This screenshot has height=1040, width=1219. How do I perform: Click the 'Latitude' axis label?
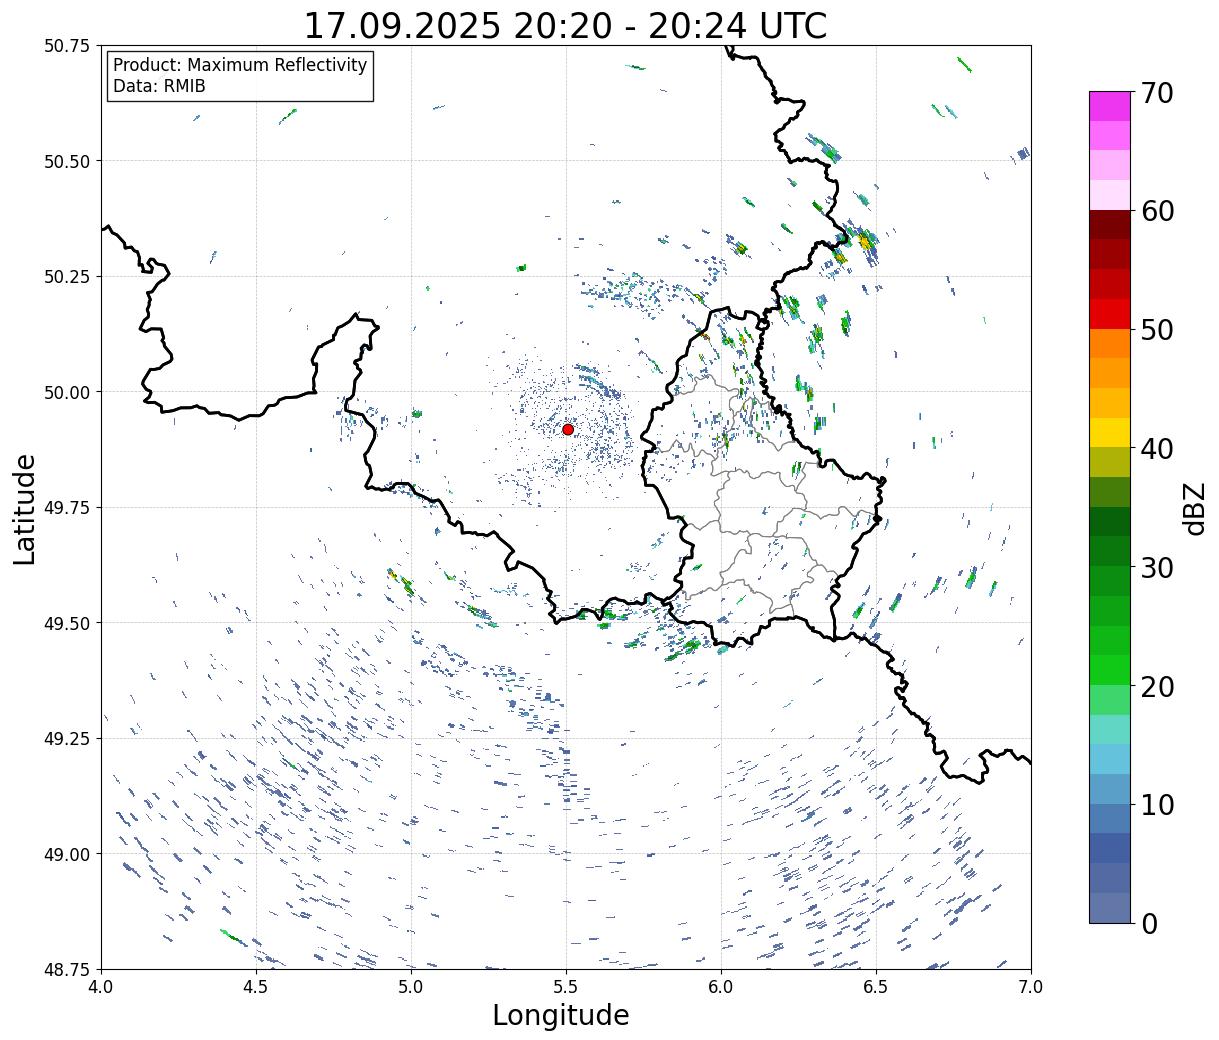(x=25, y=509)
